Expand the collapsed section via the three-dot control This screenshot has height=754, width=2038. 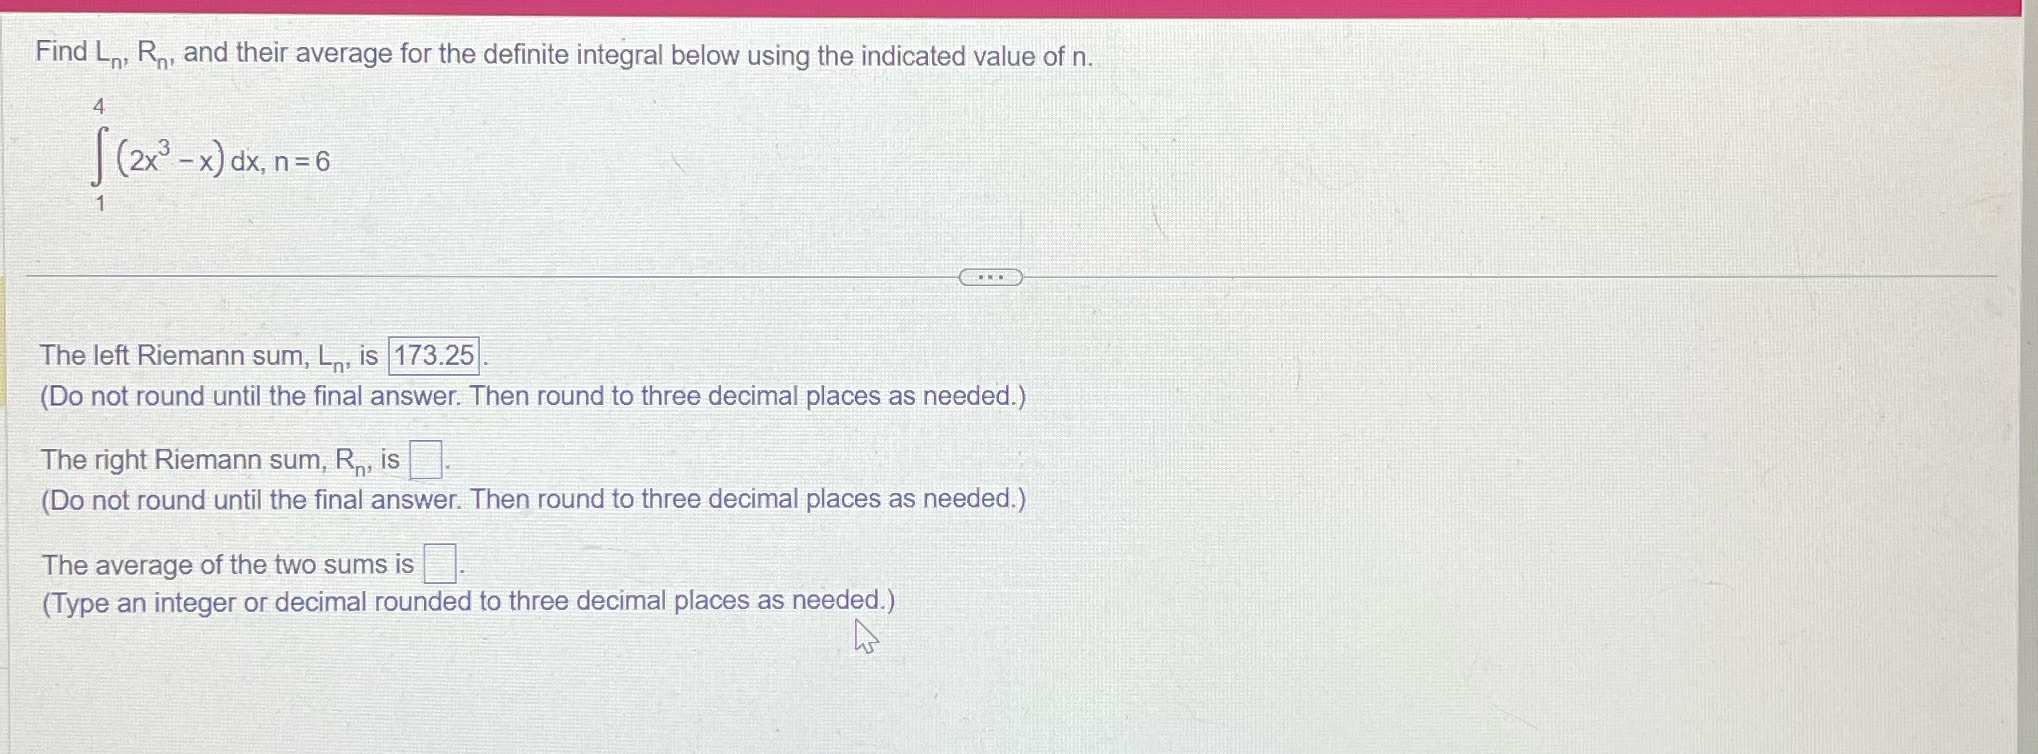(x=991, y=276)
